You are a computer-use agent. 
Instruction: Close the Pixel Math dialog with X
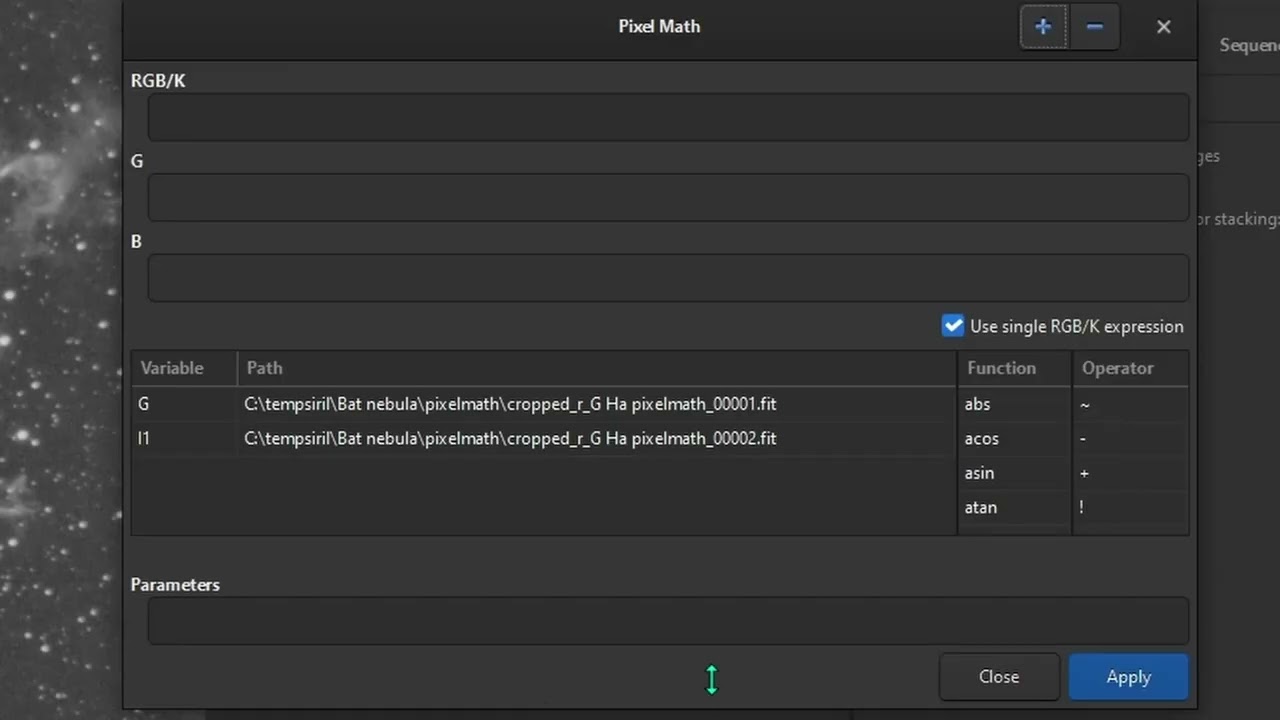1163,27
